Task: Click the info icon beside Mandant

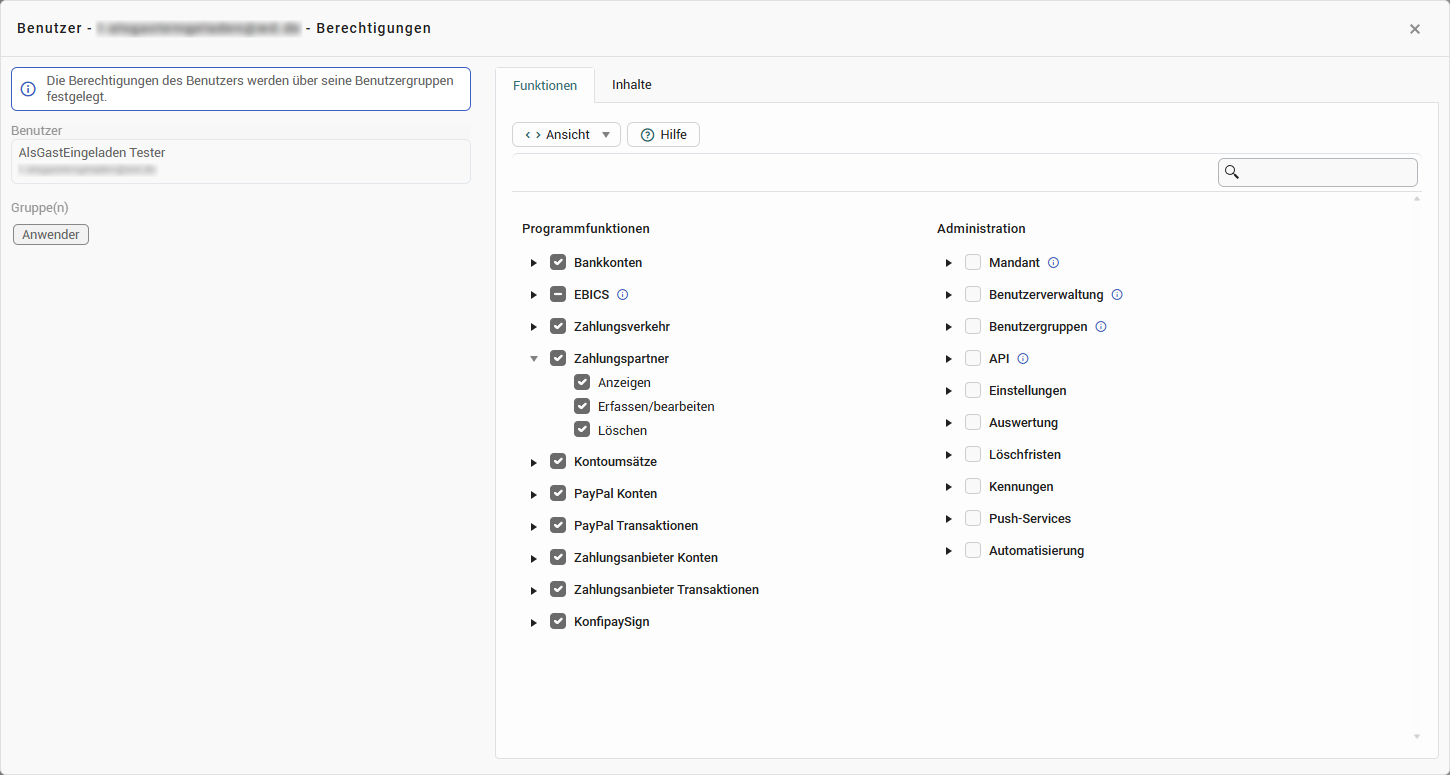Action: tap(1053, 263)
